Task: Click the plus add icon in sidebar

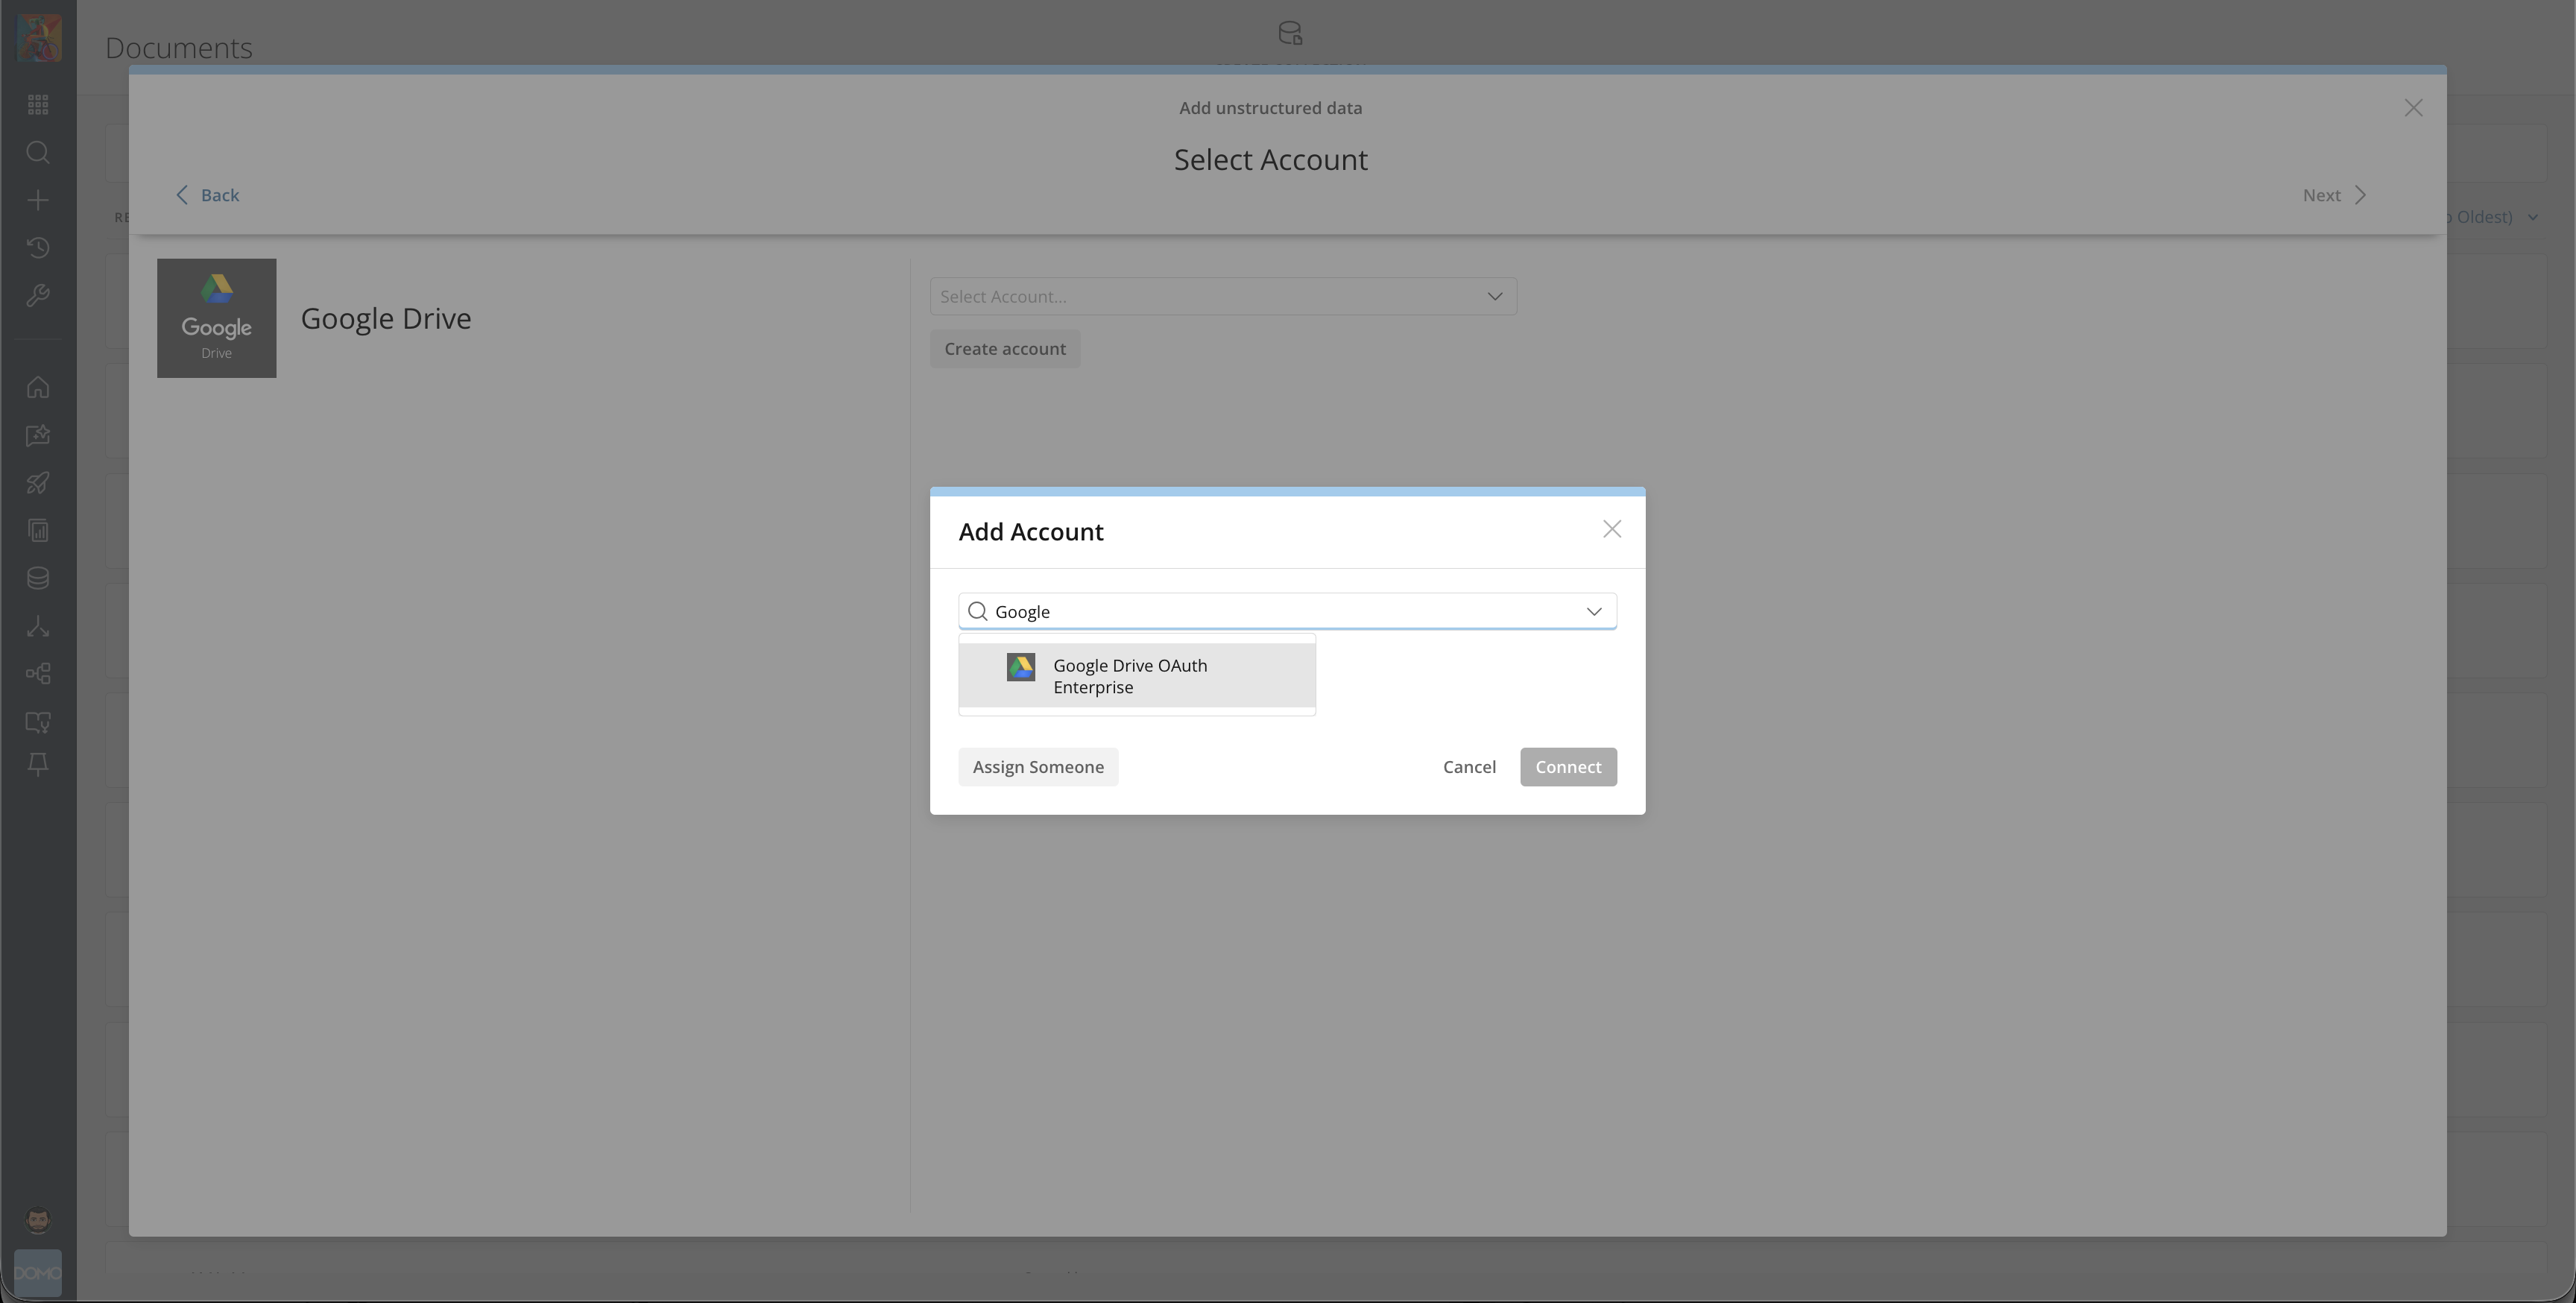Action: tap(38, 200)
